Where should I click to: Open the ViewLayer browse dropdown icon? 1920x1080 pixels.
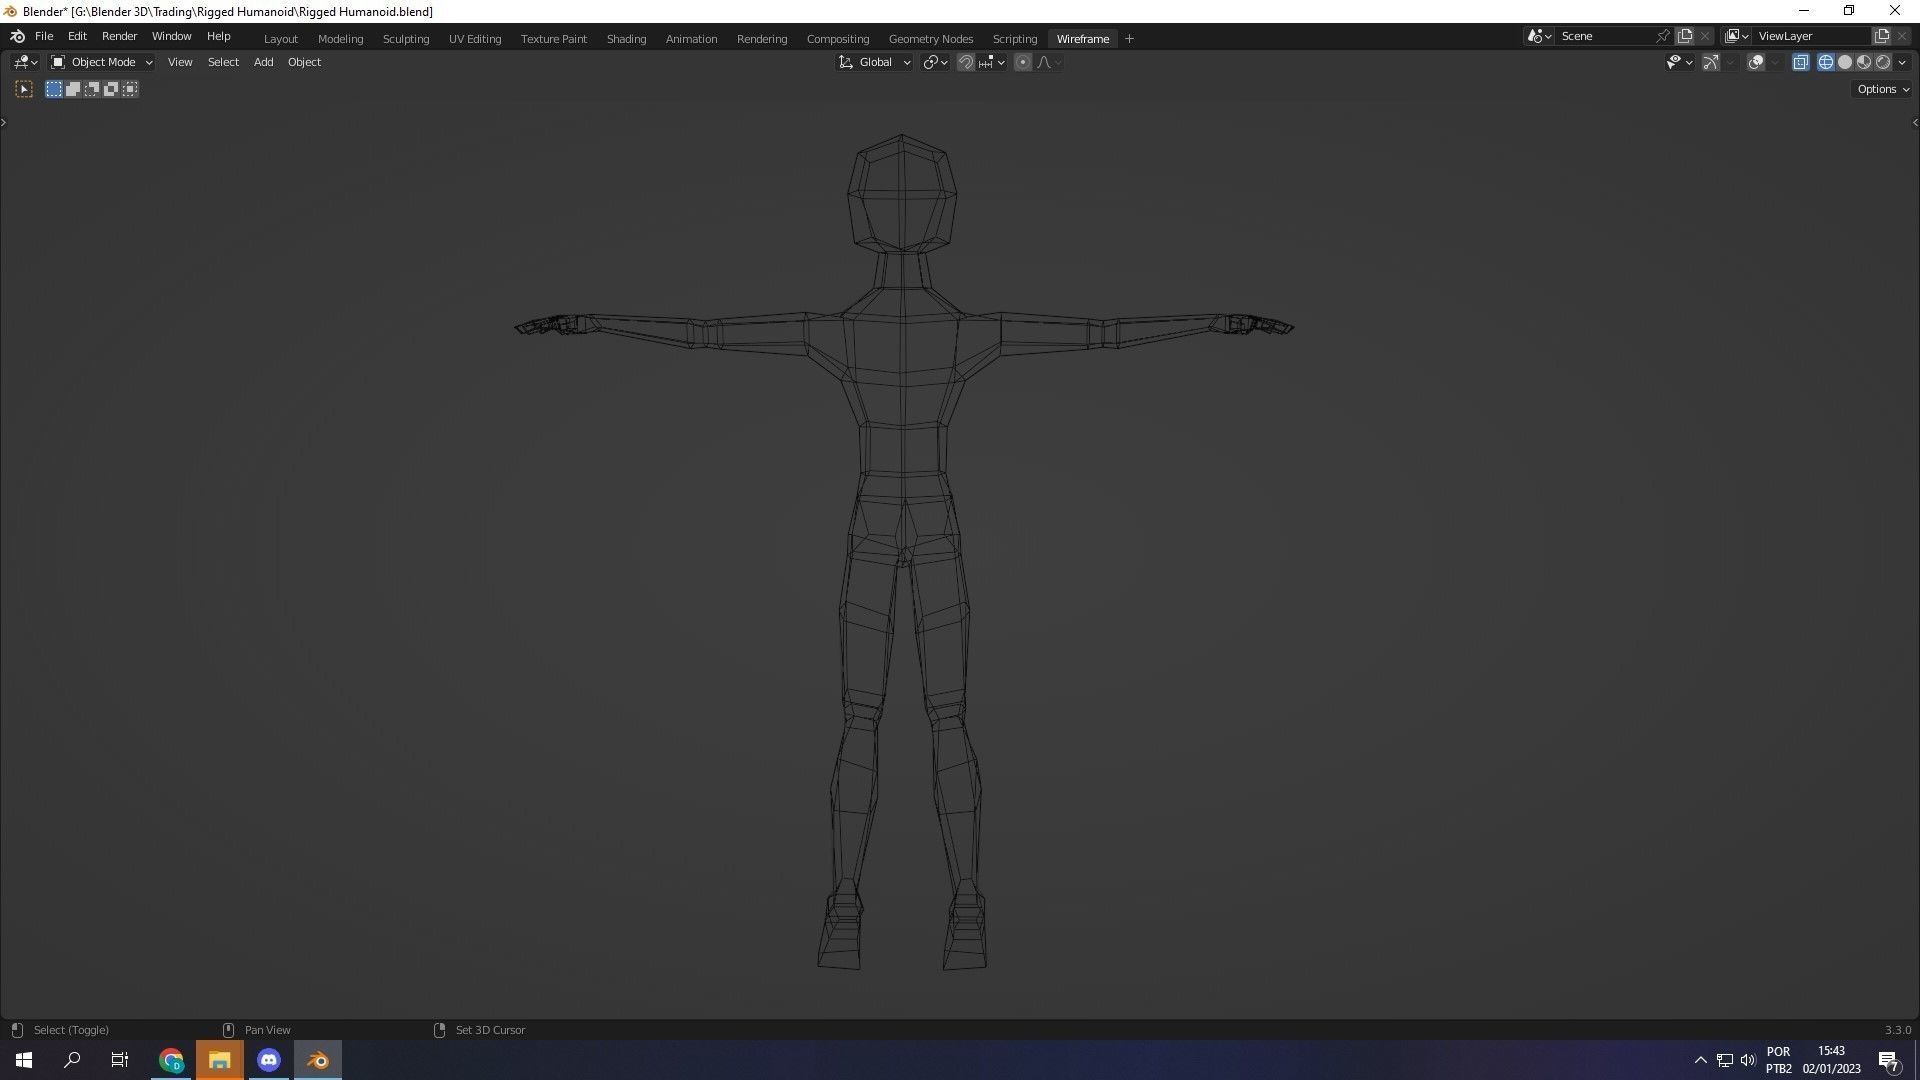click(1737, 36)
